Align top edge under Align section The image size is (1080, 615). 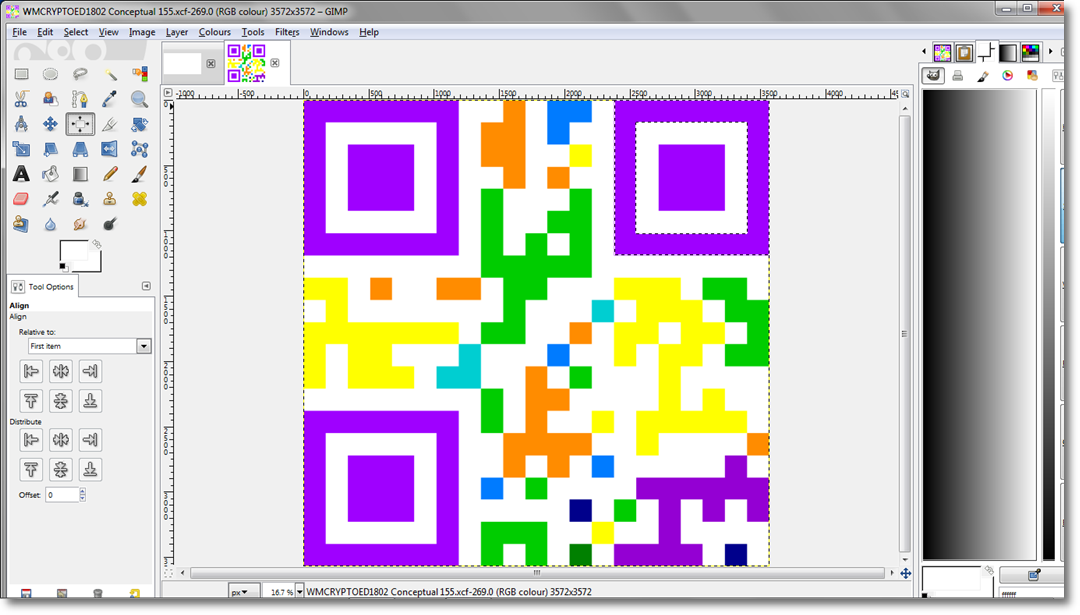pos(31,401)
